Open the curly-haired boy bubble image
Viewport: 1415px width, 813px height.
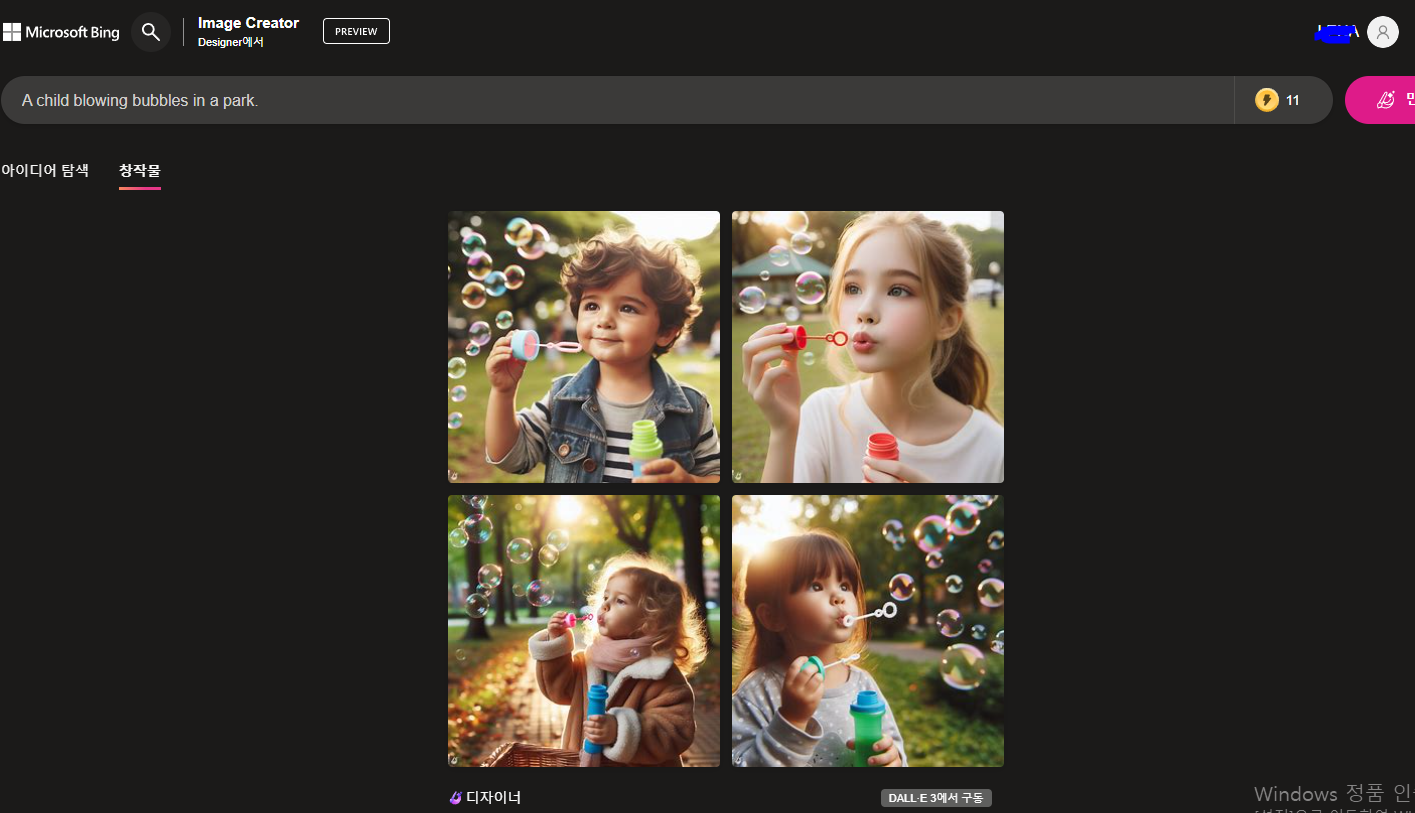(584, 347)
